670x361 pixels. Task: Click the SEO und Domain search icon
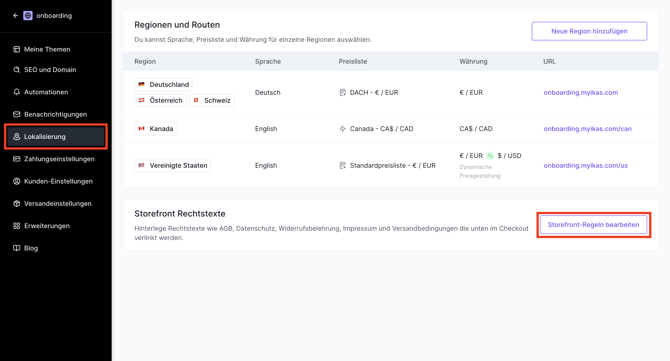(17, 70)
